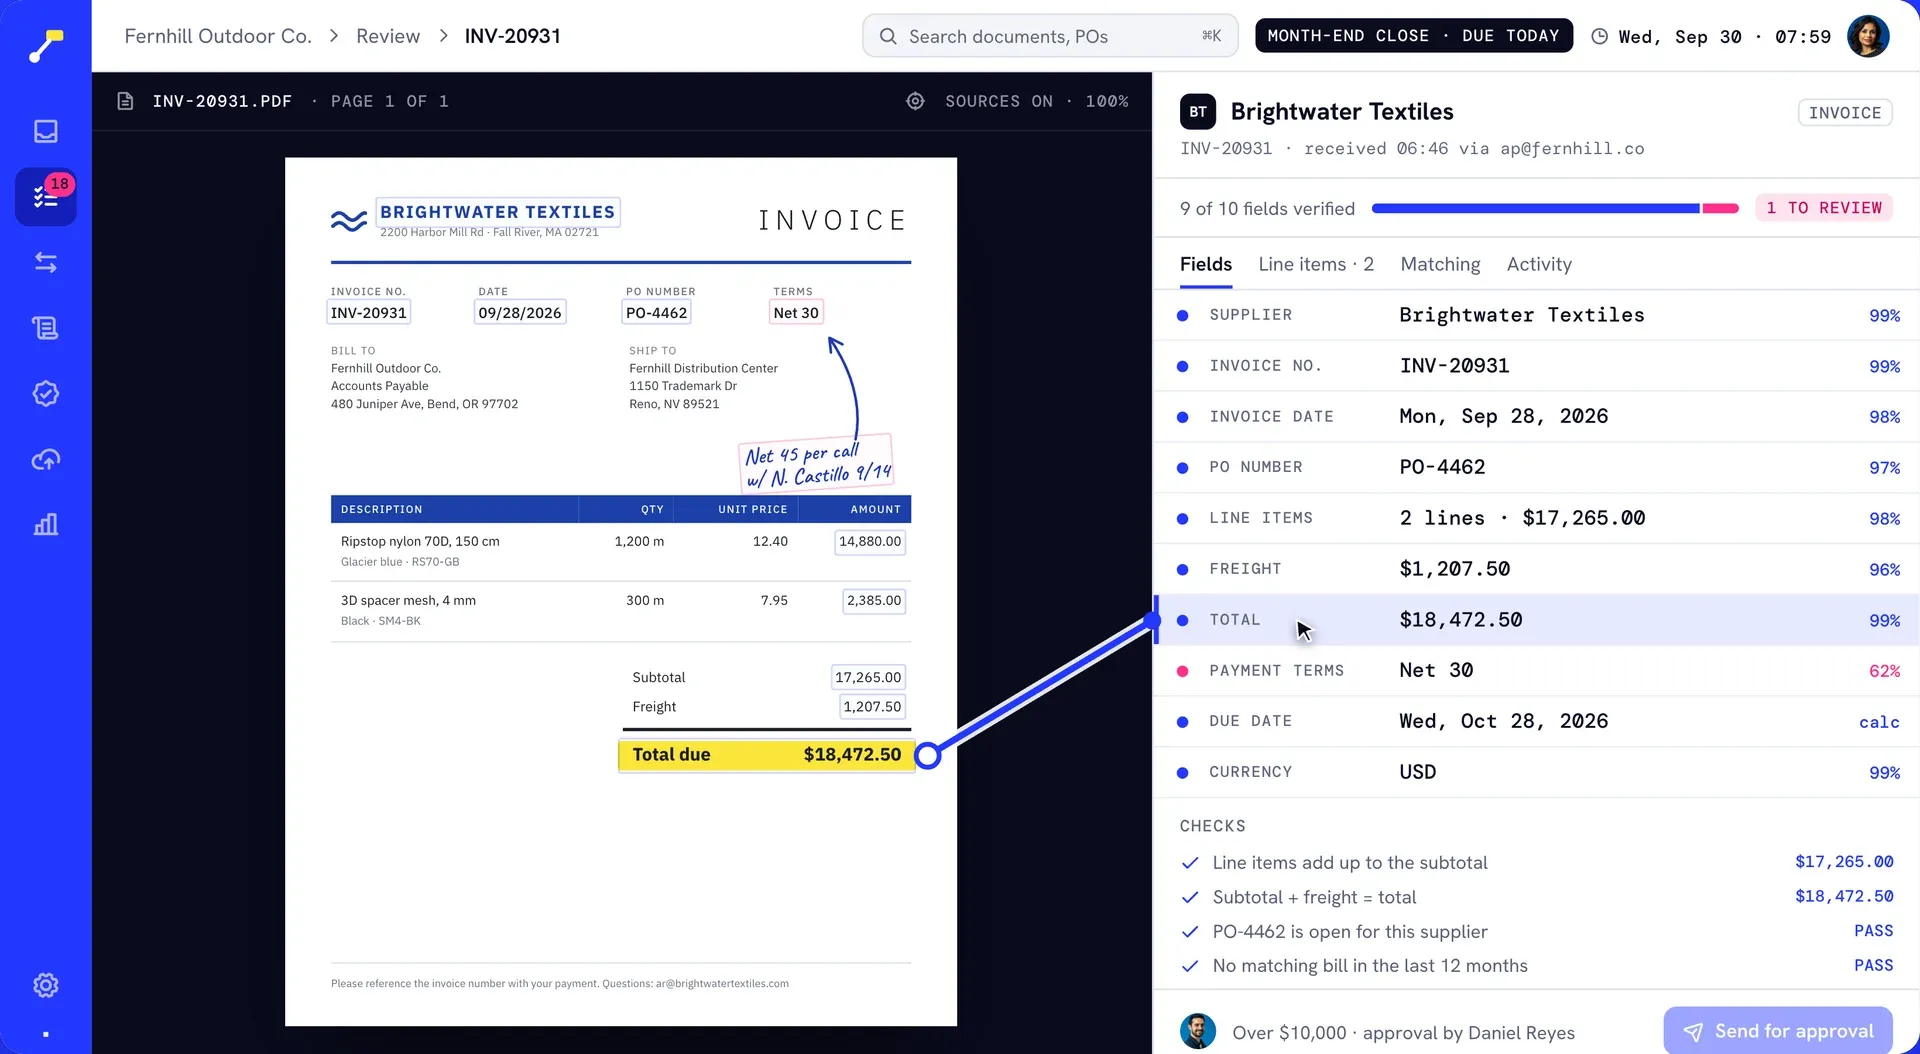Open the transfers arrows icon in sidebar
Image resolution: width=1920 pixels, height=1054 pixels.
tap(46, 262)
